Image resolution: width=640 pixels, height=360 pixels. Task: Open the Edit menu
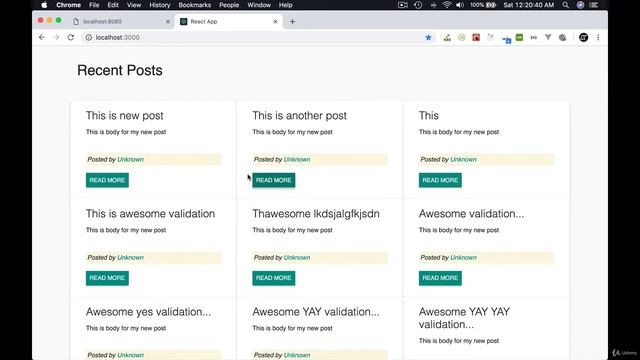tap(113, 5)
